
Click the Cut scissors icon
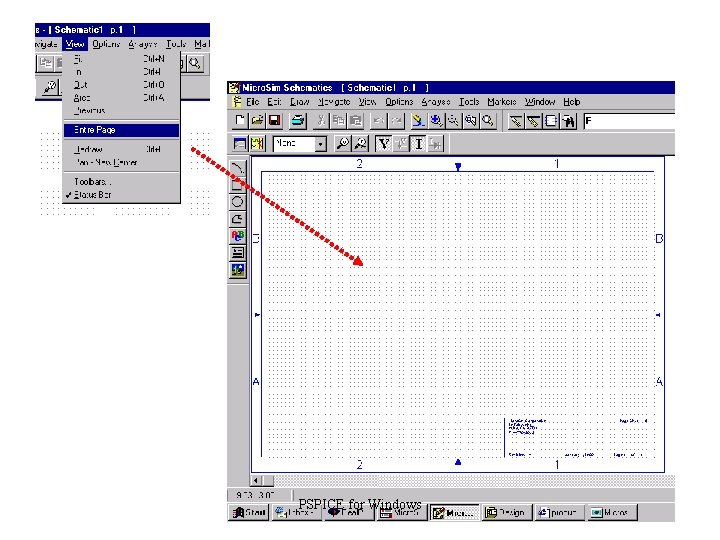click(x=321, y=121)
